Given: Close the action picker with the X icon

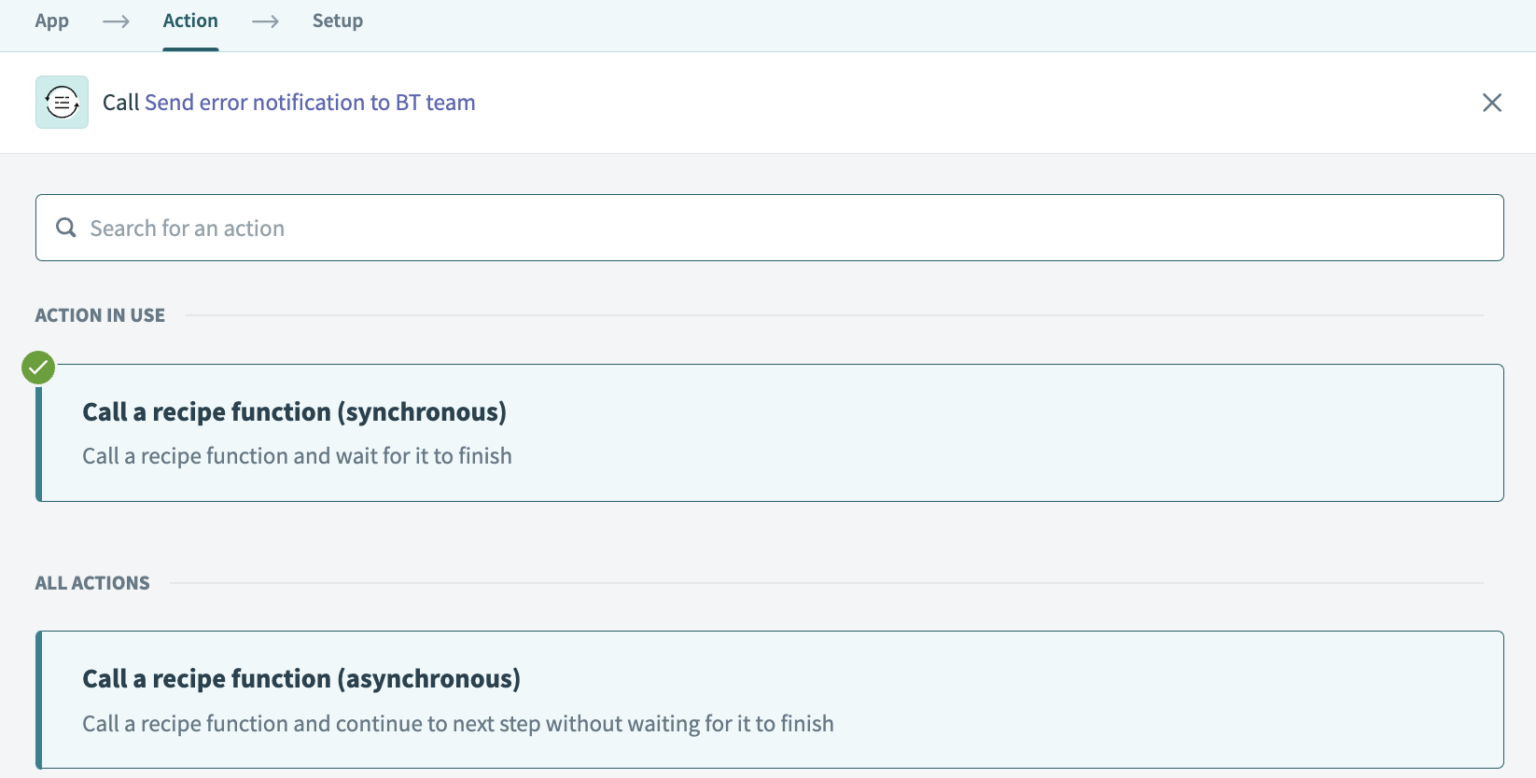Looking at the screenshot, I should coord(1491,102).
